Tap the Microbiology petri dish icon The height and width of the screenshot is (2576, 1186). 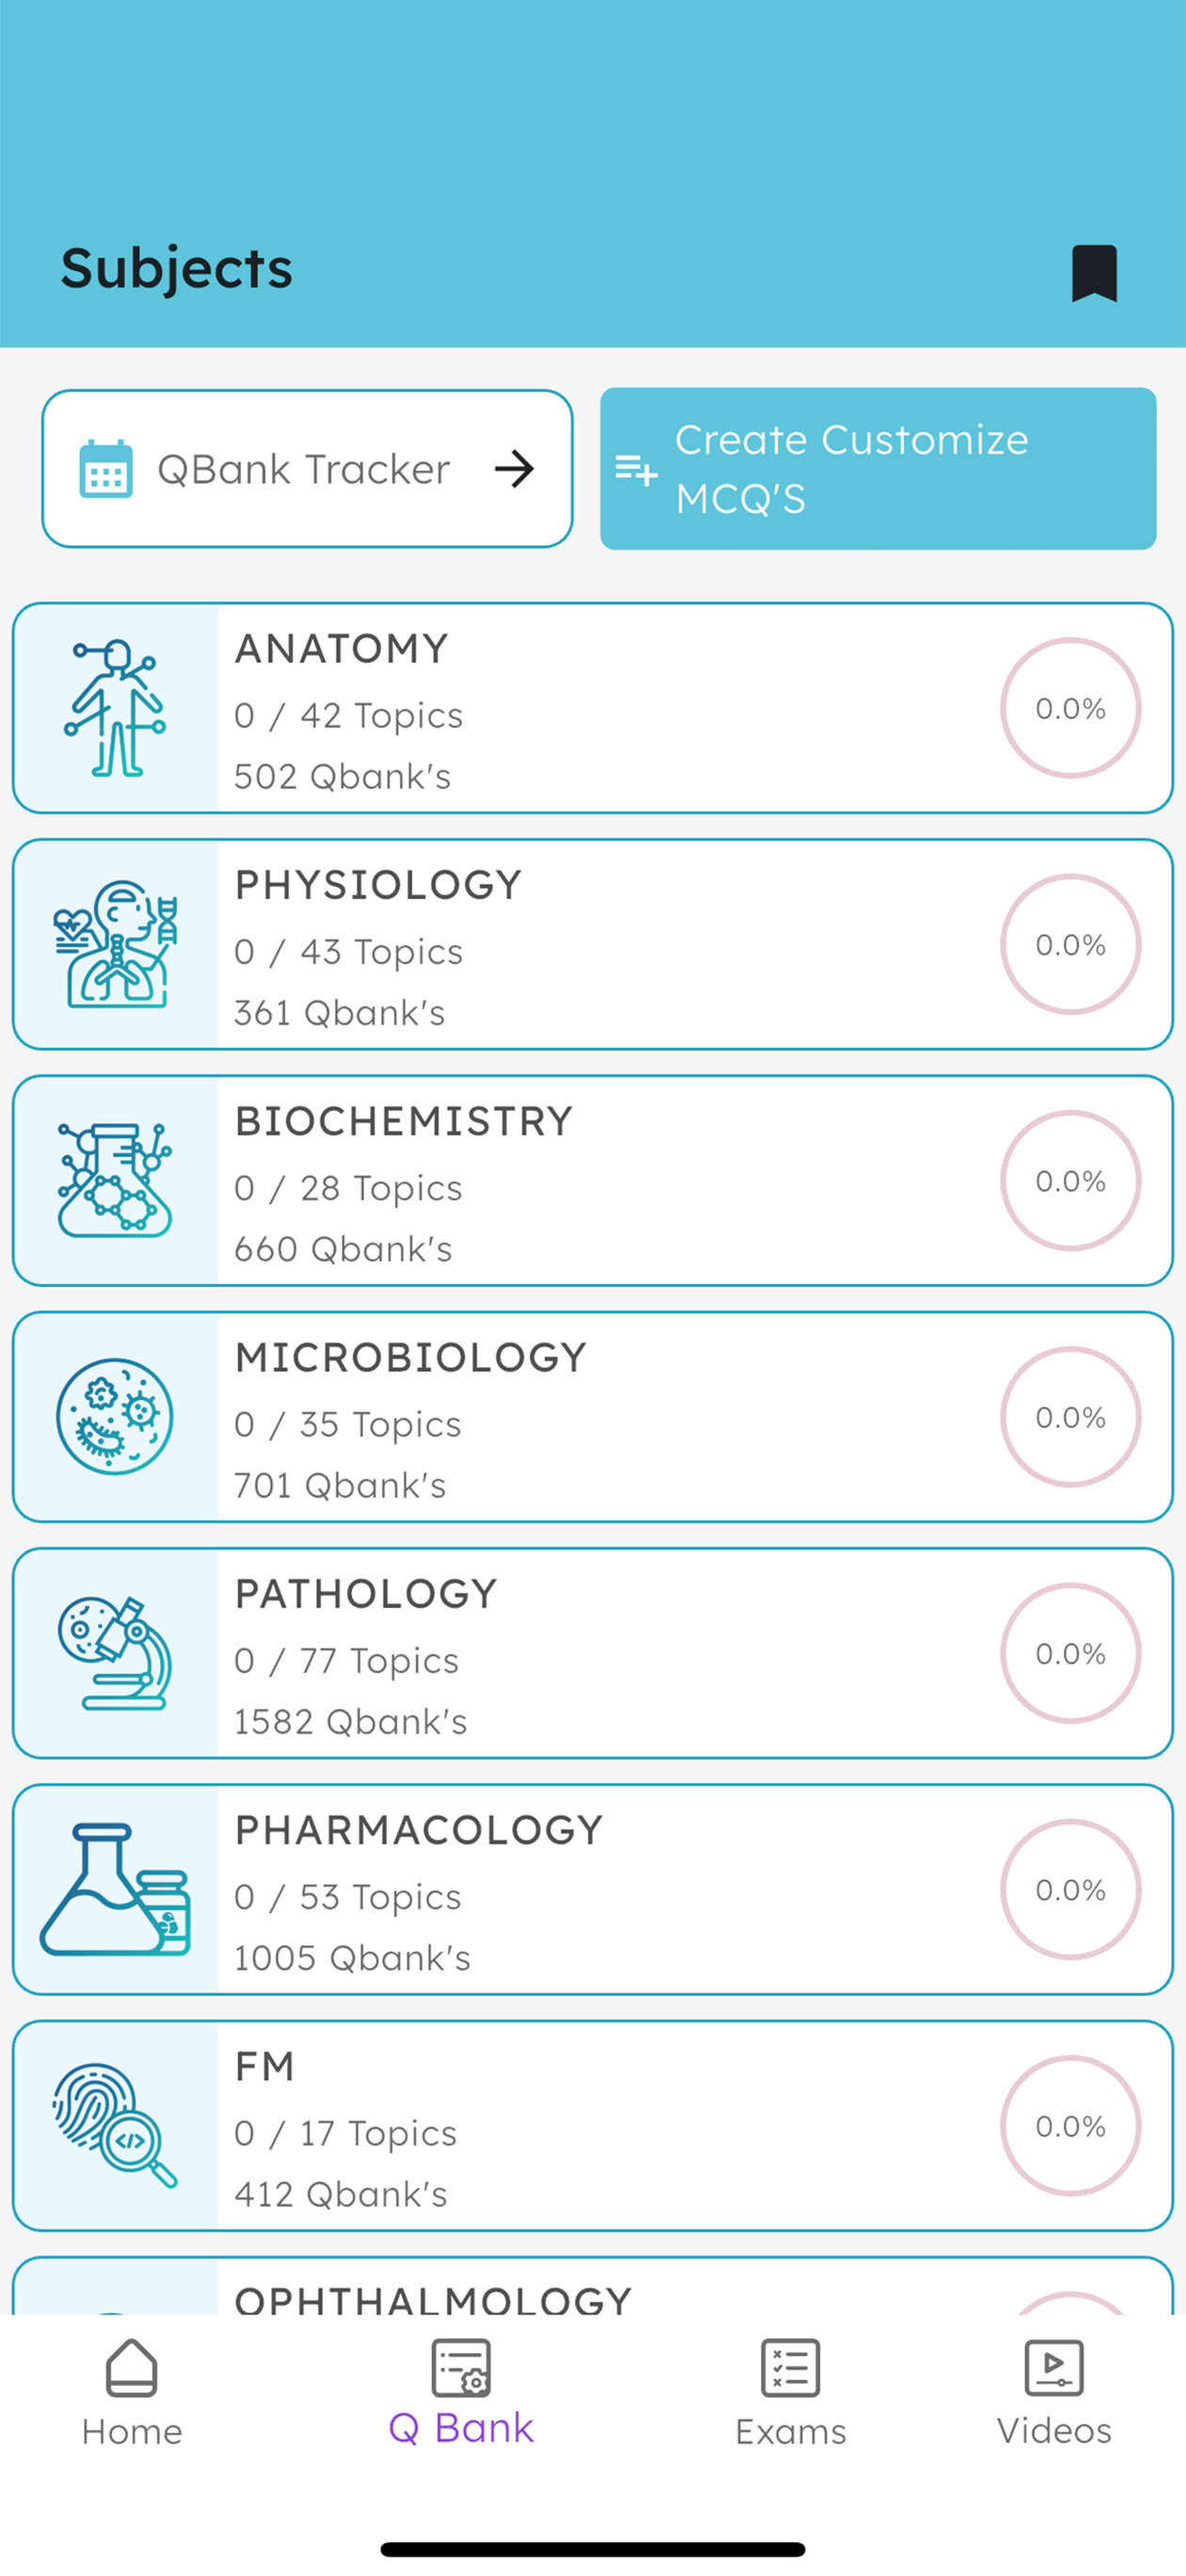[x=116, y=1416]
